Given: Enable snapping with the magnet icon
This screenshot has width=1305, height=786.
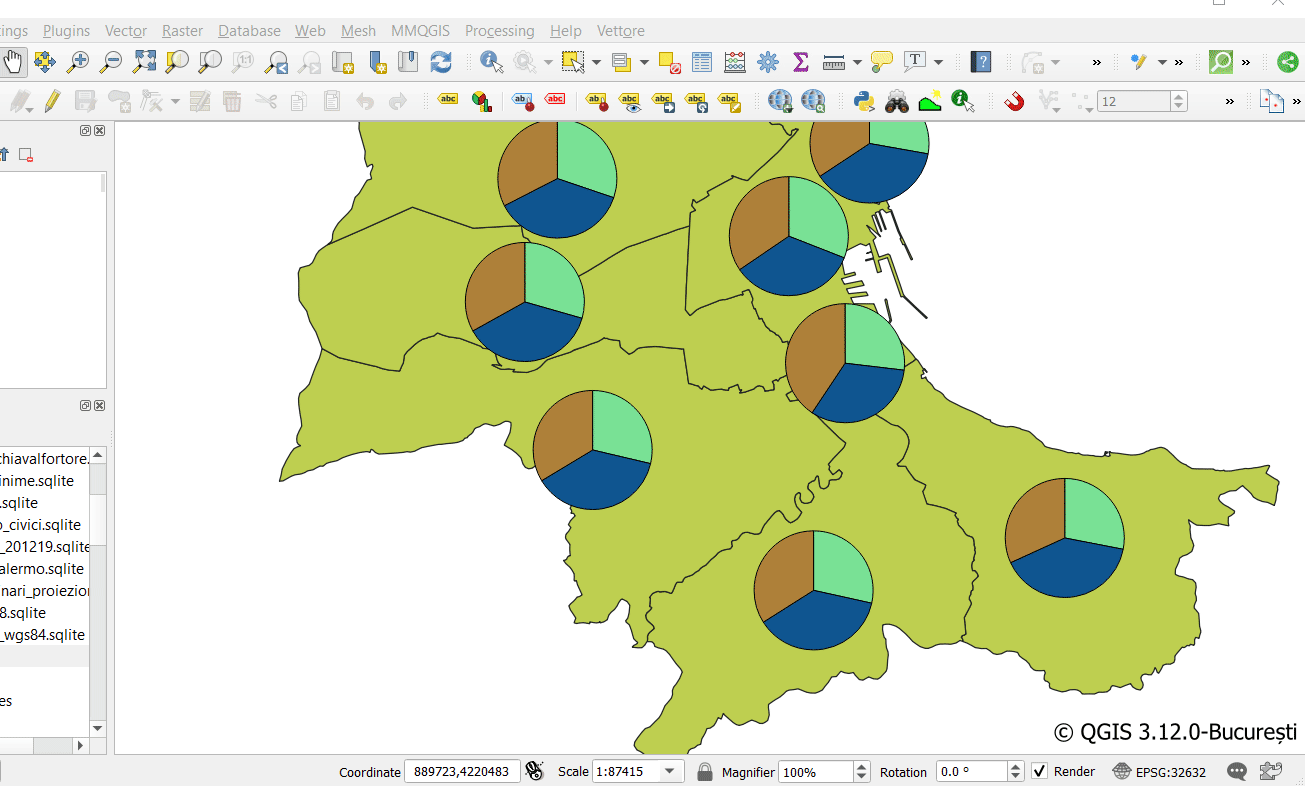Looking at the screenshot, I should (x=1014, y=101).
